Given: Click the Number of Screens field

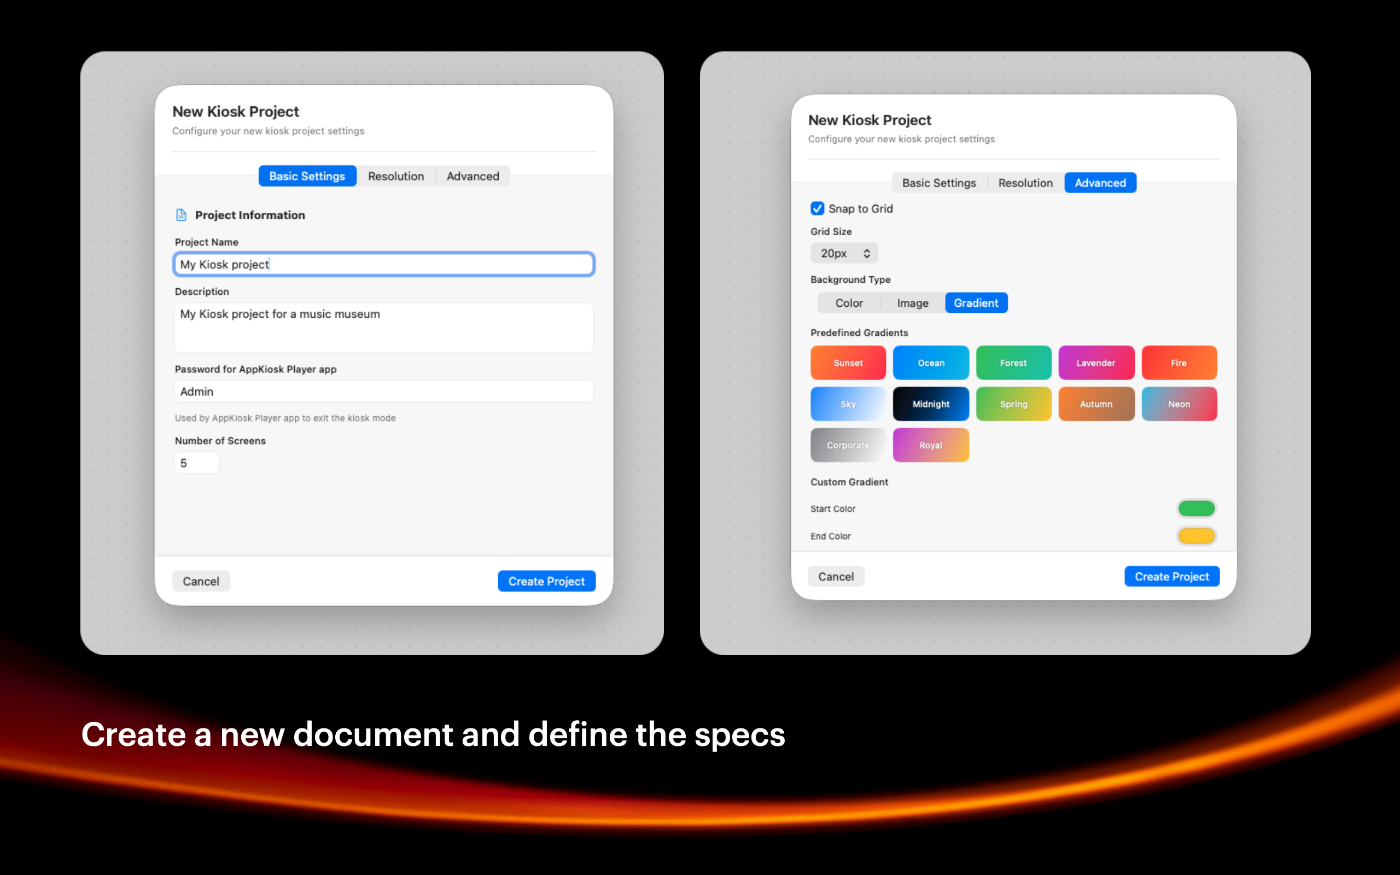Looking at the screenshot, I should tap(197, 463).
